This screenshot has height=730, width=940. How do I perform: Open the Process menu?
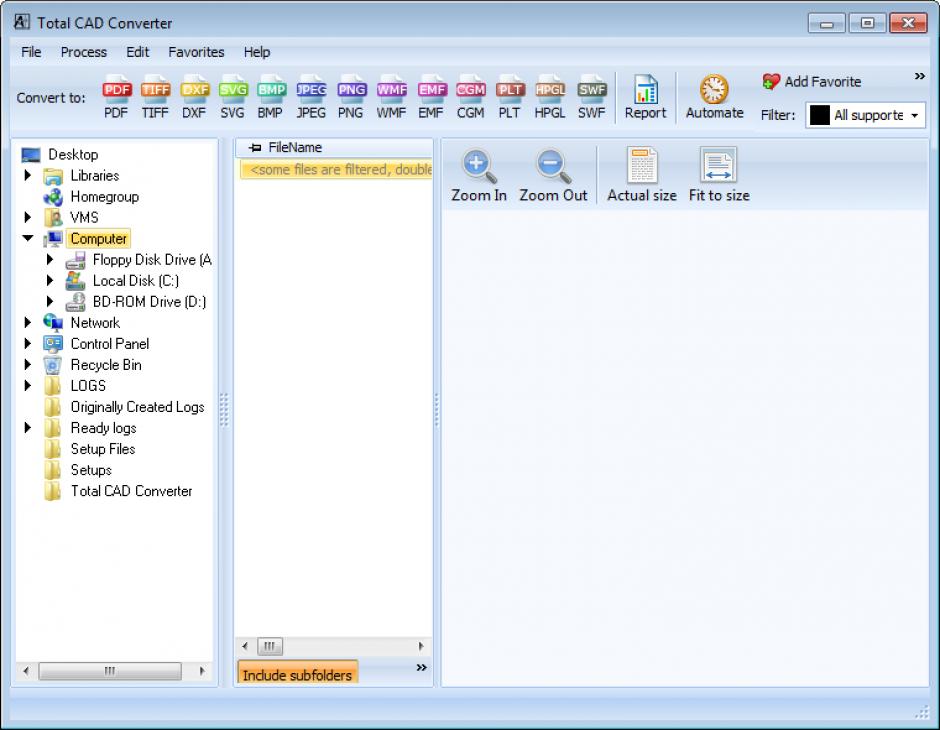coord(84,52)
